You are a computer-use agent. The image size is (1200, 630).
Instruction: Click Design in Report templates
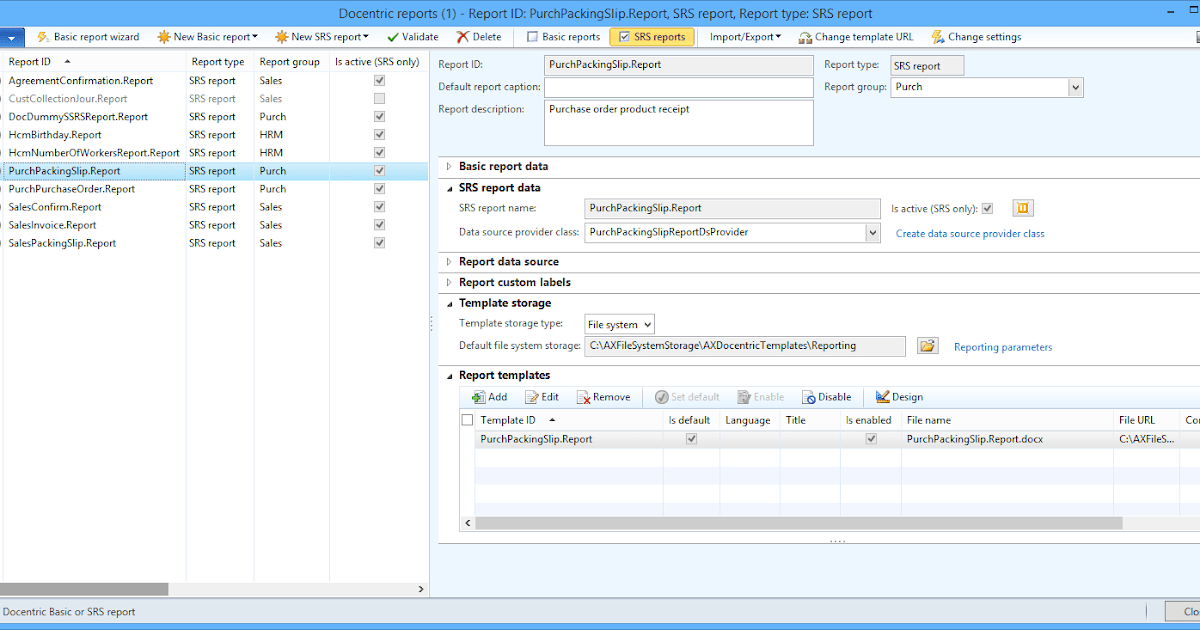tap(898, 397)
